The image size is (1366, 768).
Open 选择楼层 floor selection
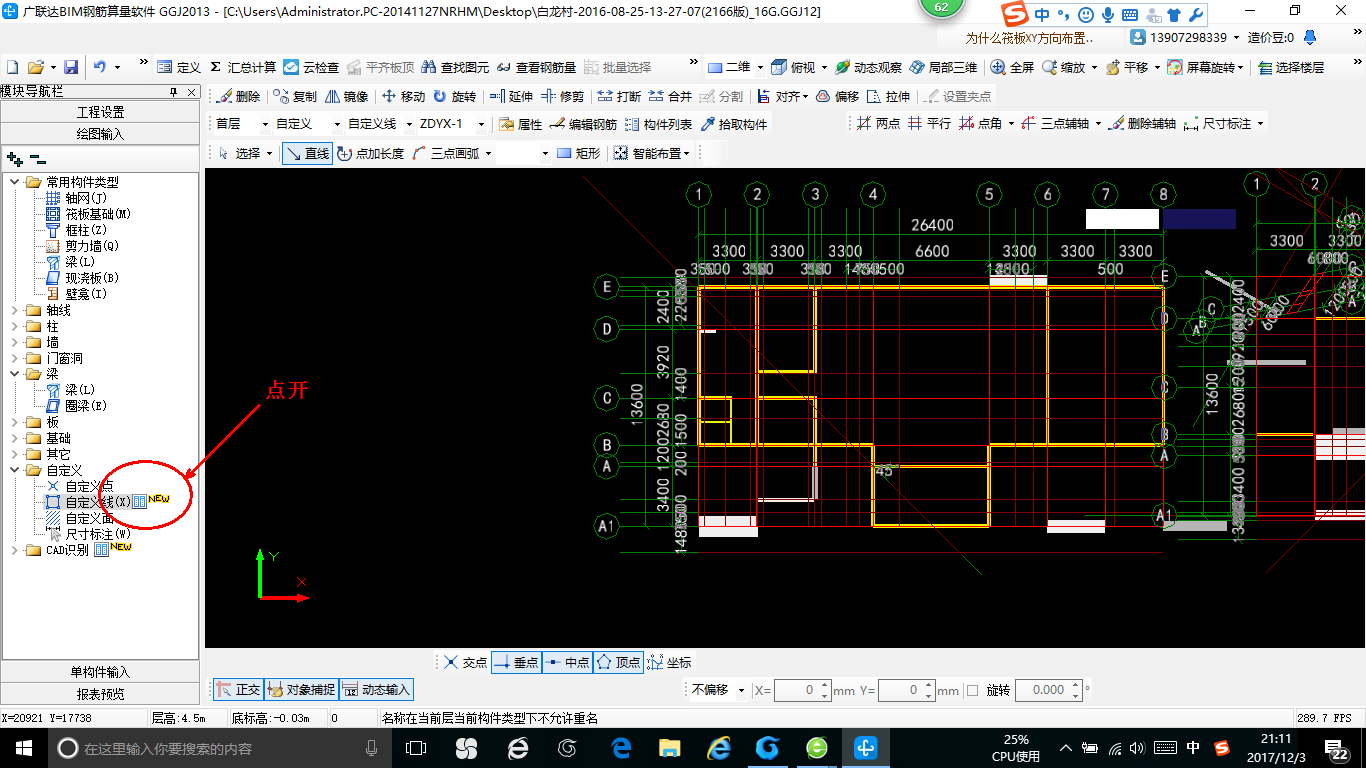coord(1291,67)
